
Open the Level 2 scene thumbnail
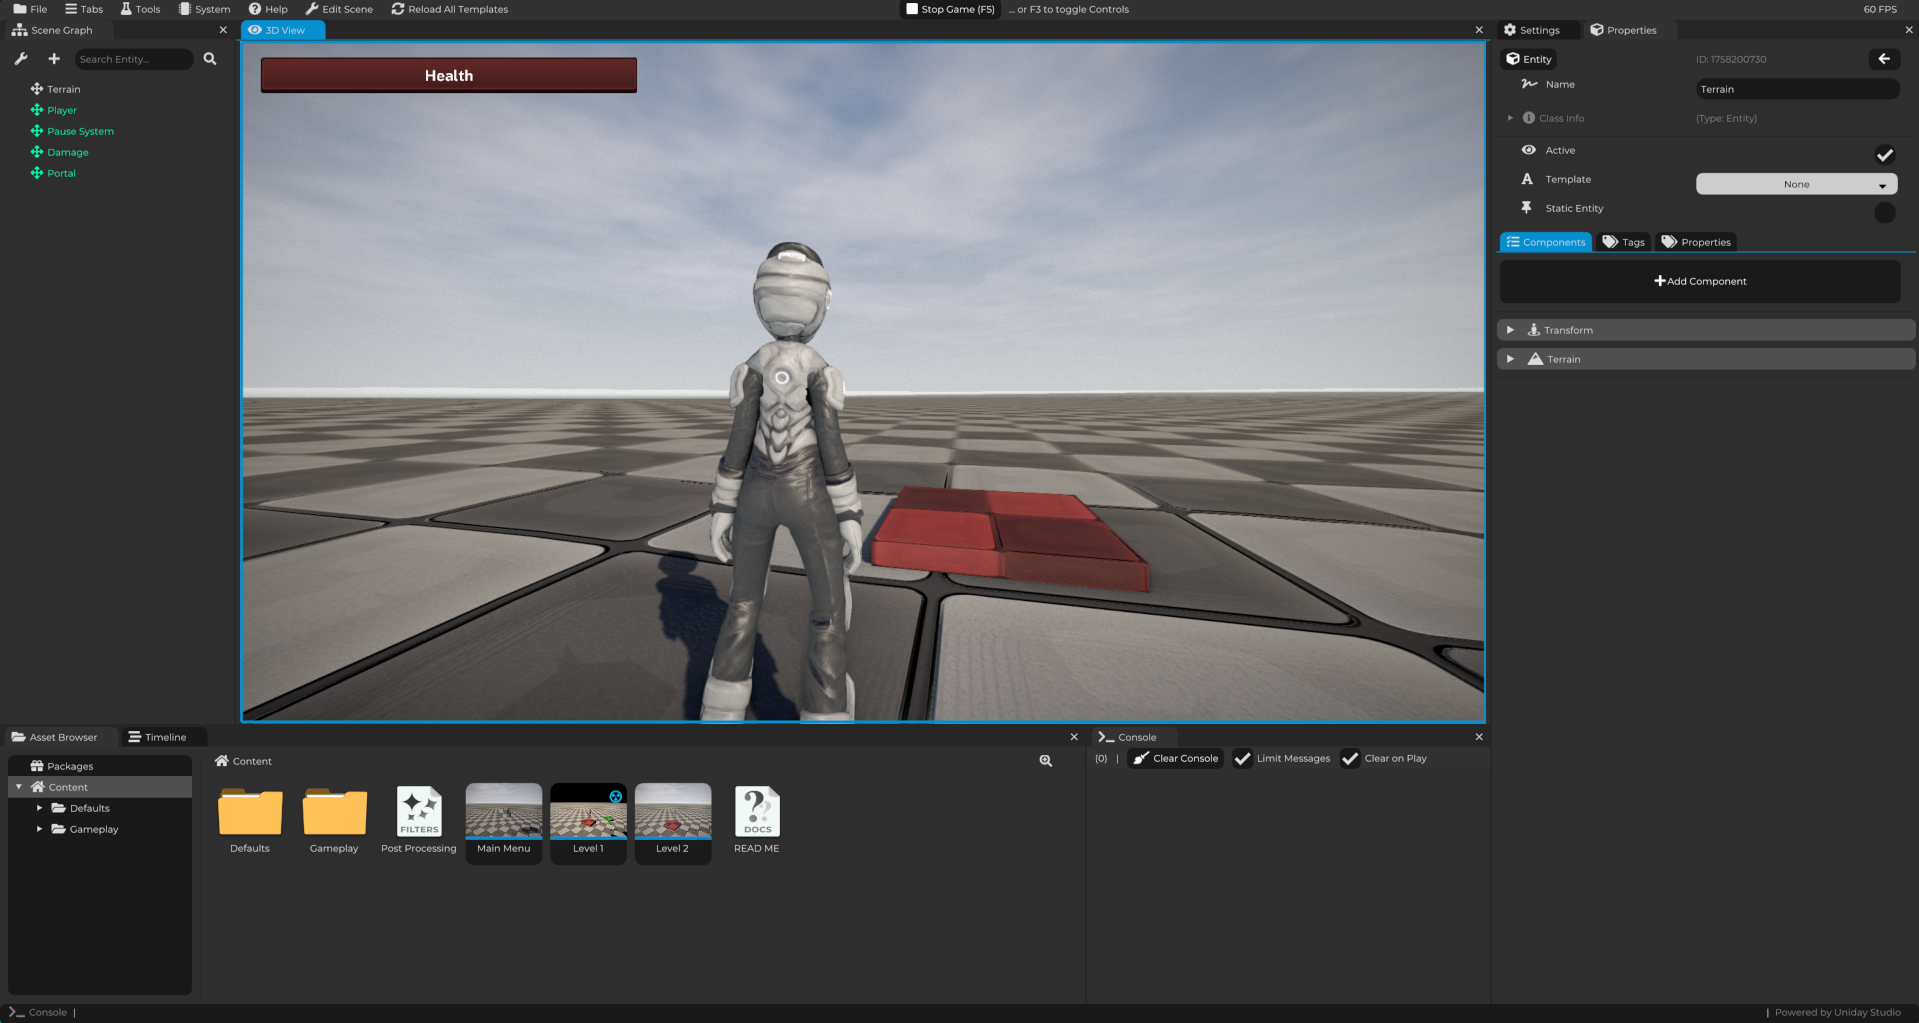coord(672,812)
